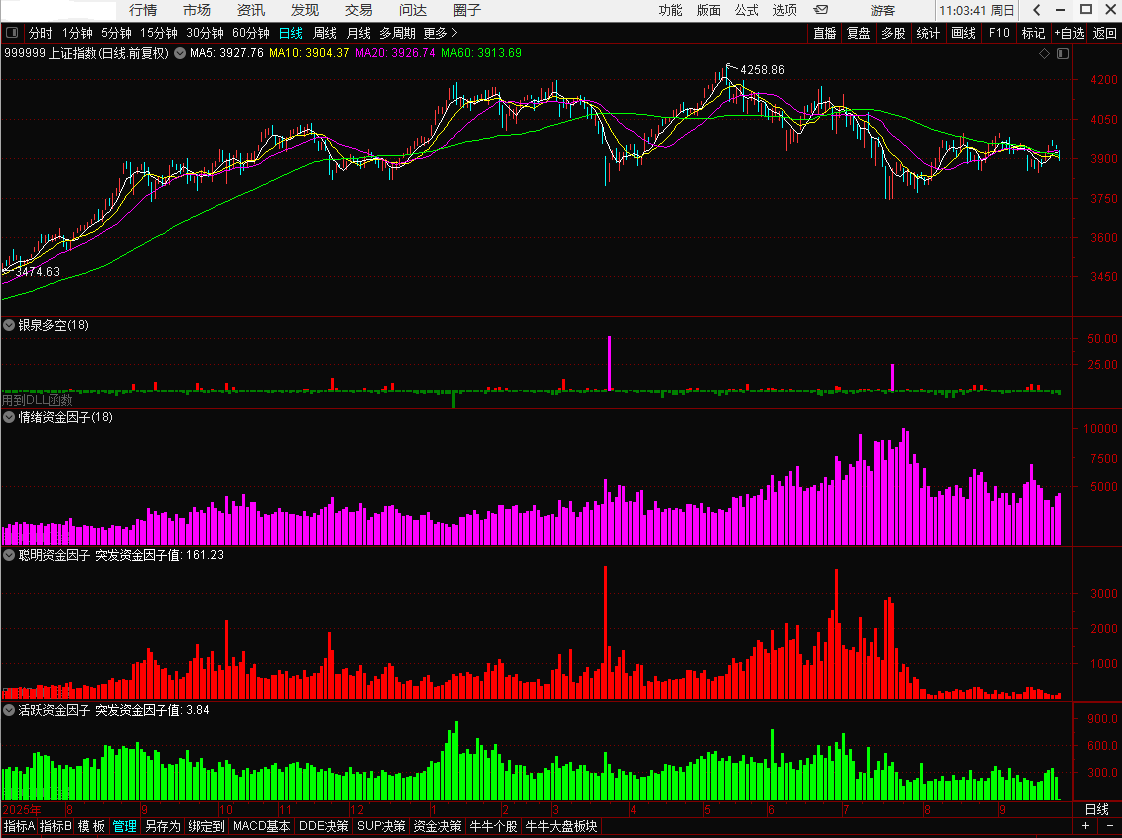Select the MACD基本 template tab
The height and width of the screenshot is (838, 1122).
pos(262,826)
